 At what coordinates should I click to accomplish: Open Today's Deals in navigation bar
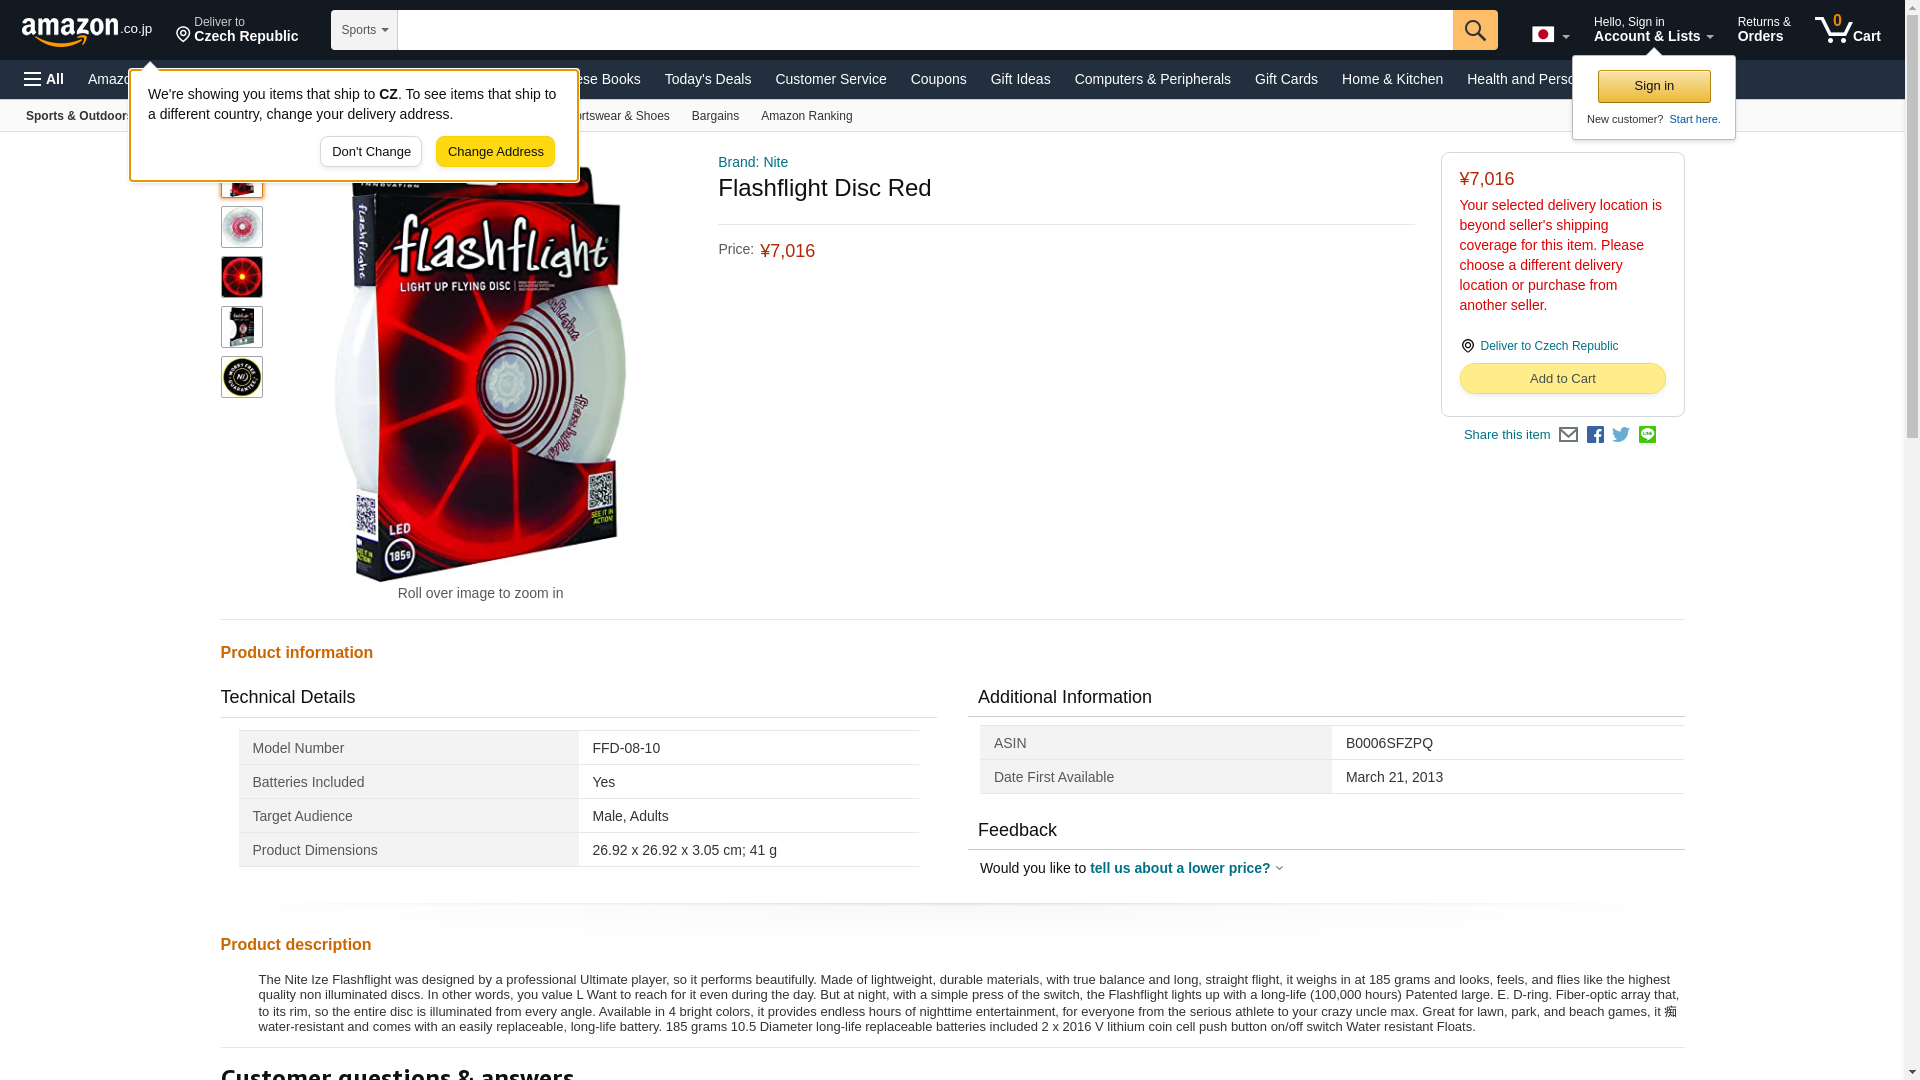click(x=708, y=79)
